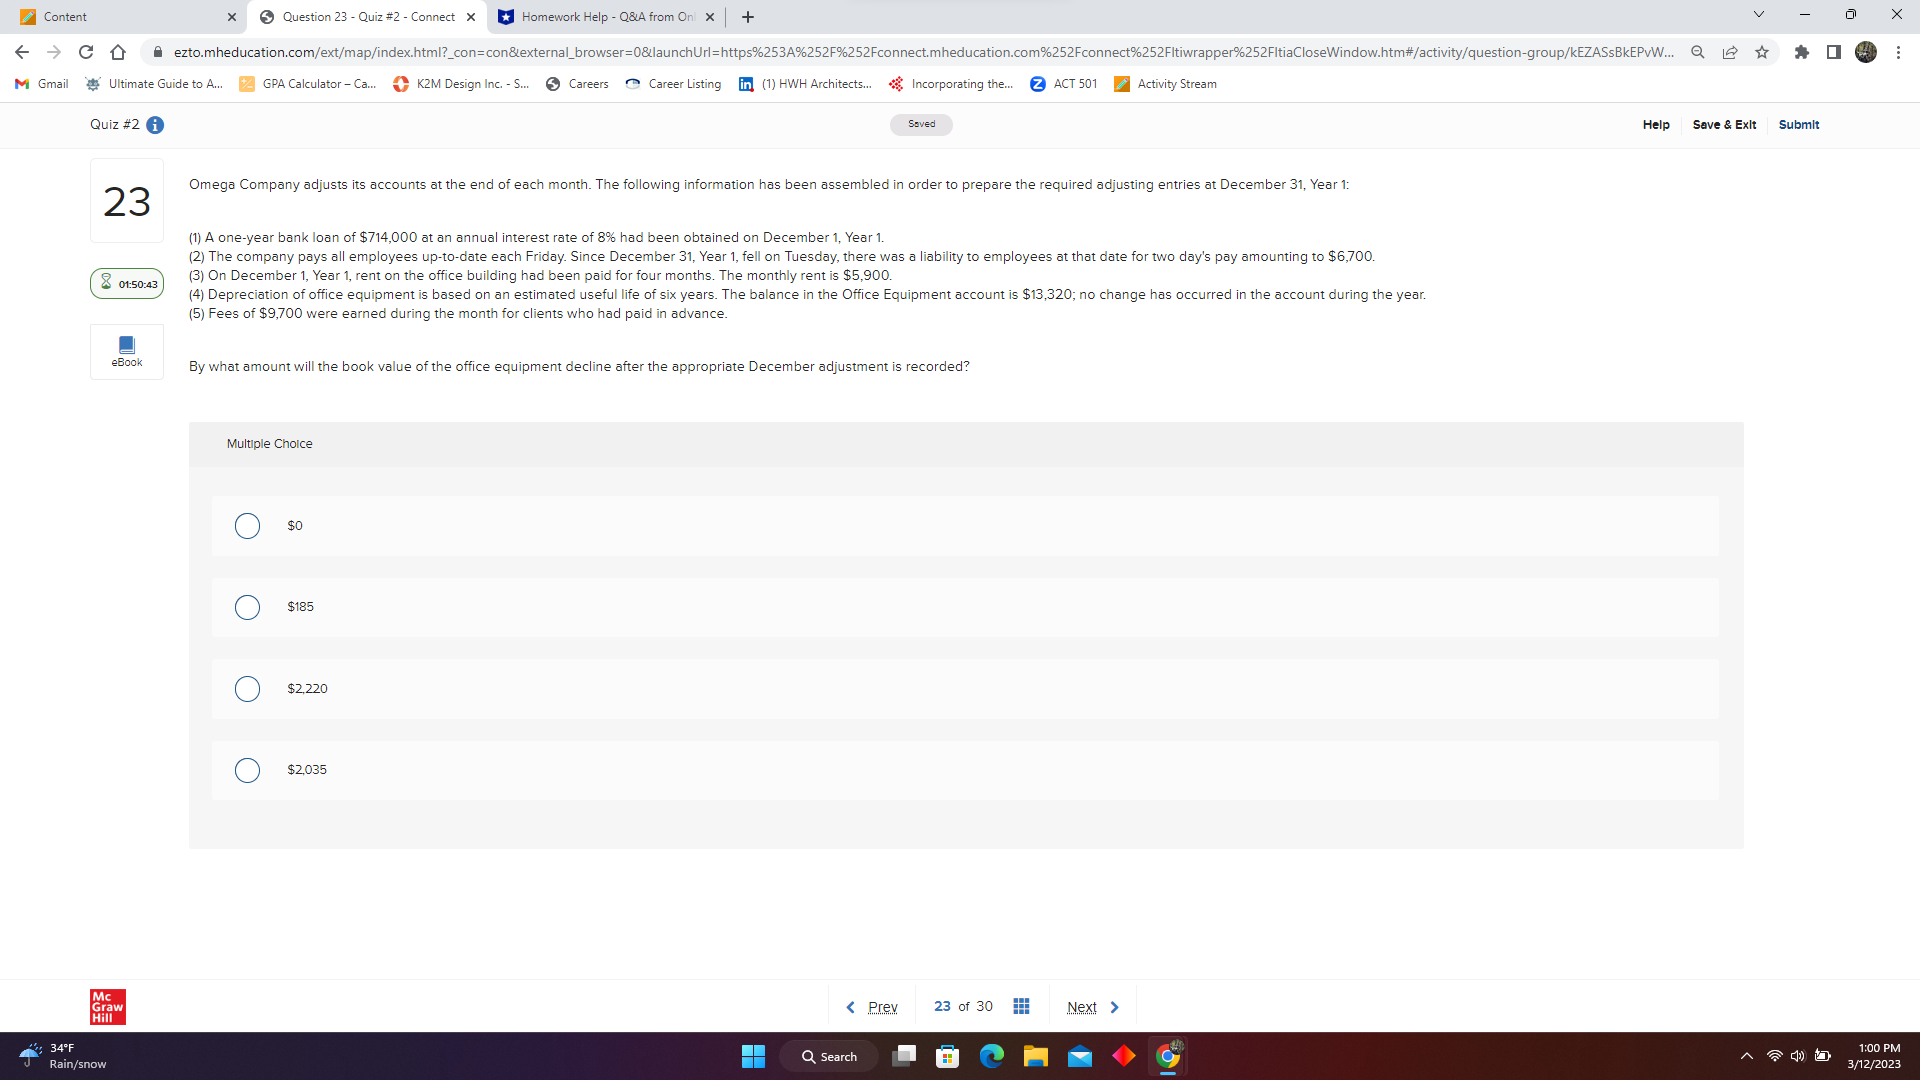
Task: Bookmark page with the star icon
Action: [x=1762, y=52]
